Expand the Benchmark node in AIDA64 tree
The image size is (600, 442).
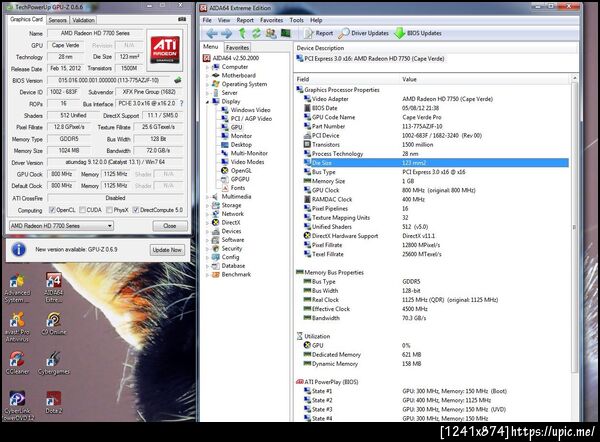click(208, 275)
